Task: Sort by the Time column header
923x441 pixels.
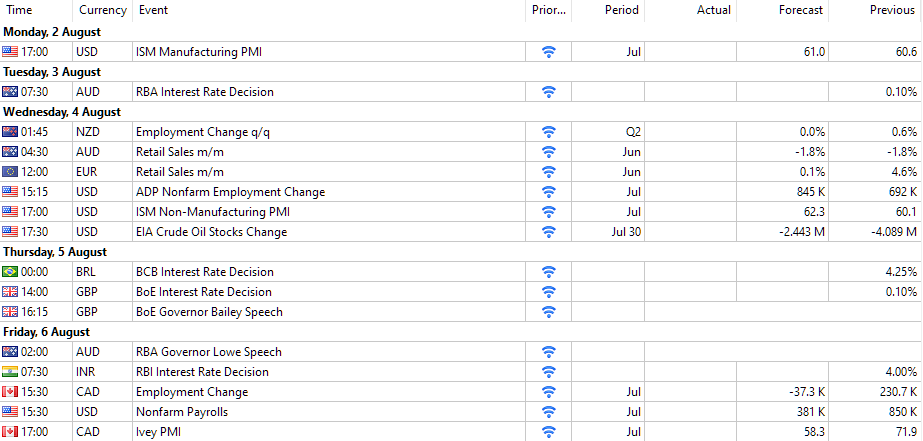Action: point(20,10)
